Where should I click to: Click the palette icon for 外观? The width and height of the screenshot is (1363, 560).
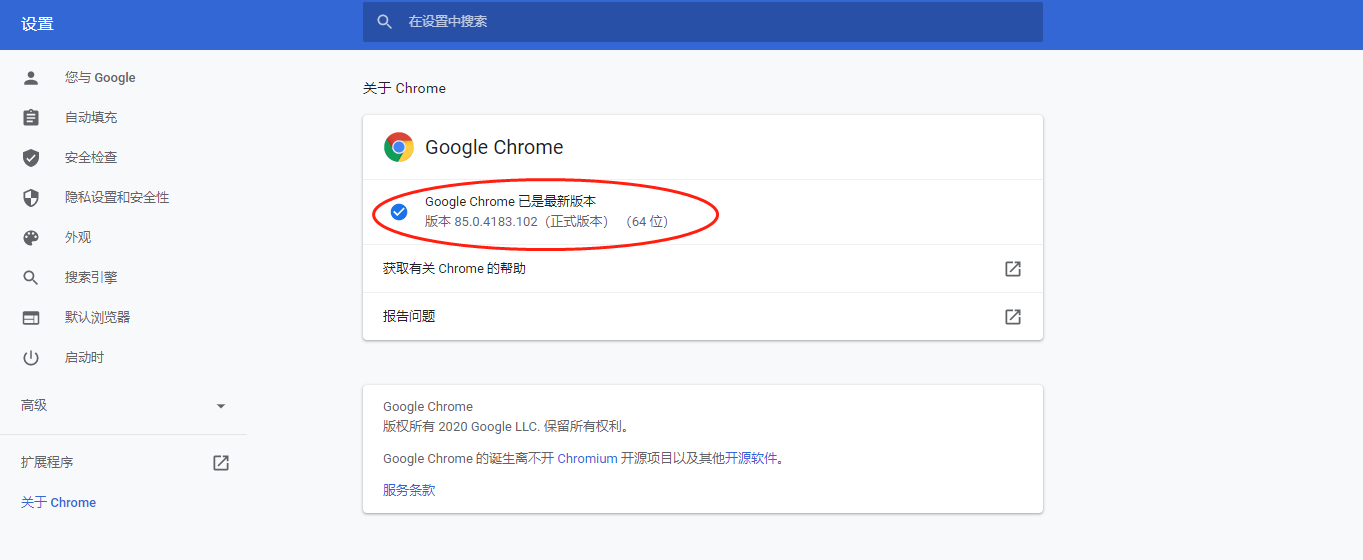point(31,237)
